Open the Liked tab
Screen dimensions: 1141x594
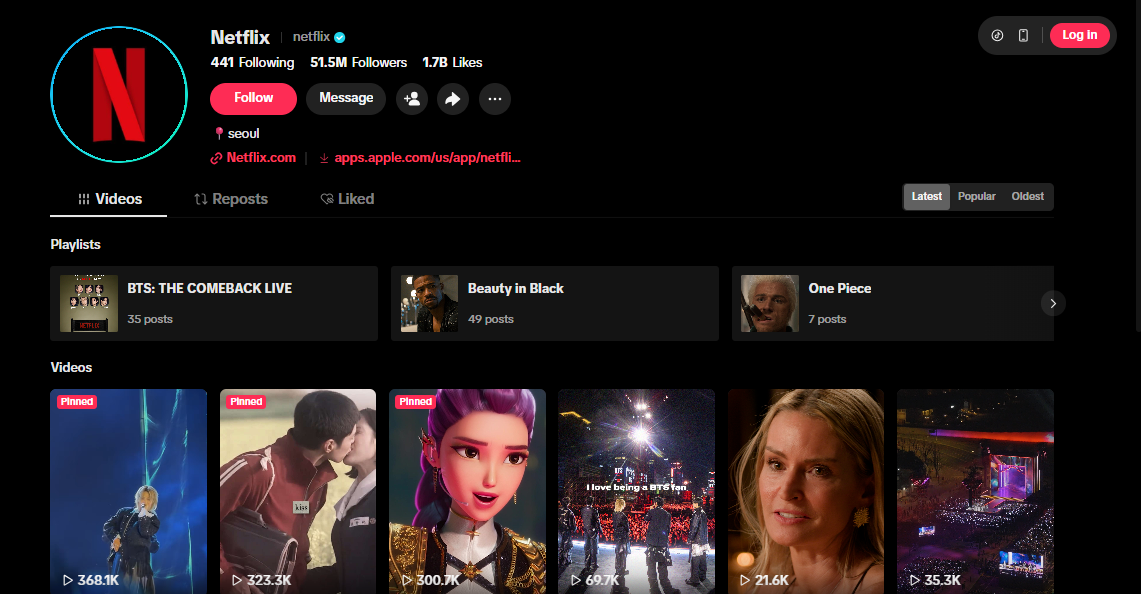pyautogui.click(x=347, y=198)
